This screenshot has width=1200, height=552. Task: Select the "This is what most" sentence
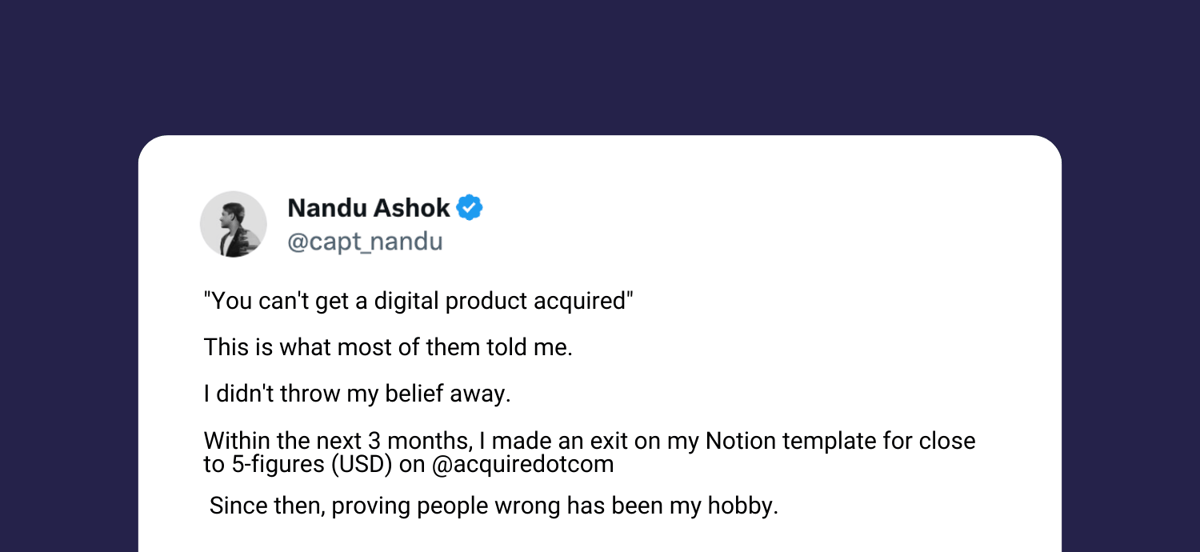coord(388,347)
